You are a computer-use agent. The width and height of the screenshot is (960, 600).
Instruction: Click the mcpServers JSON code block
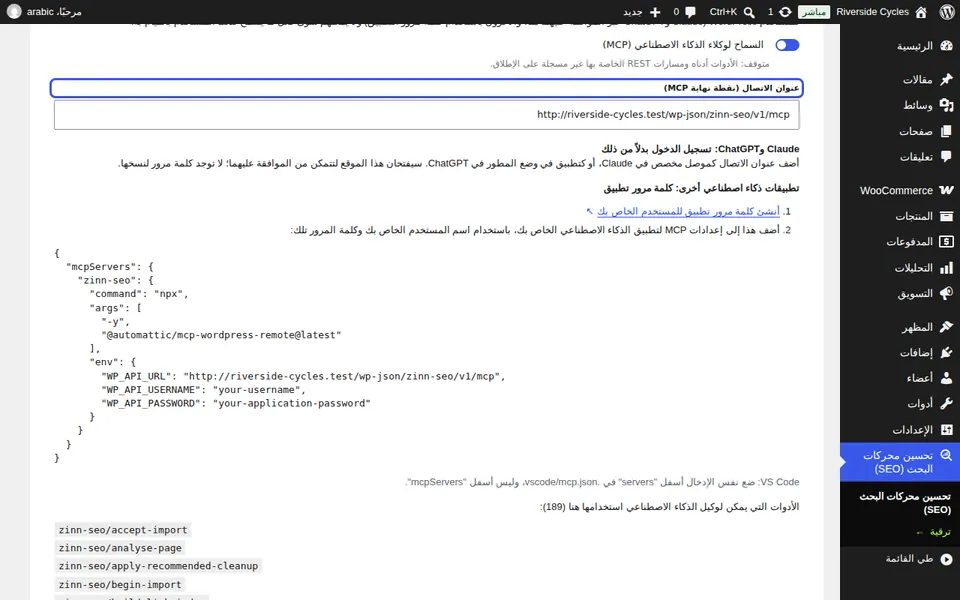427,355
